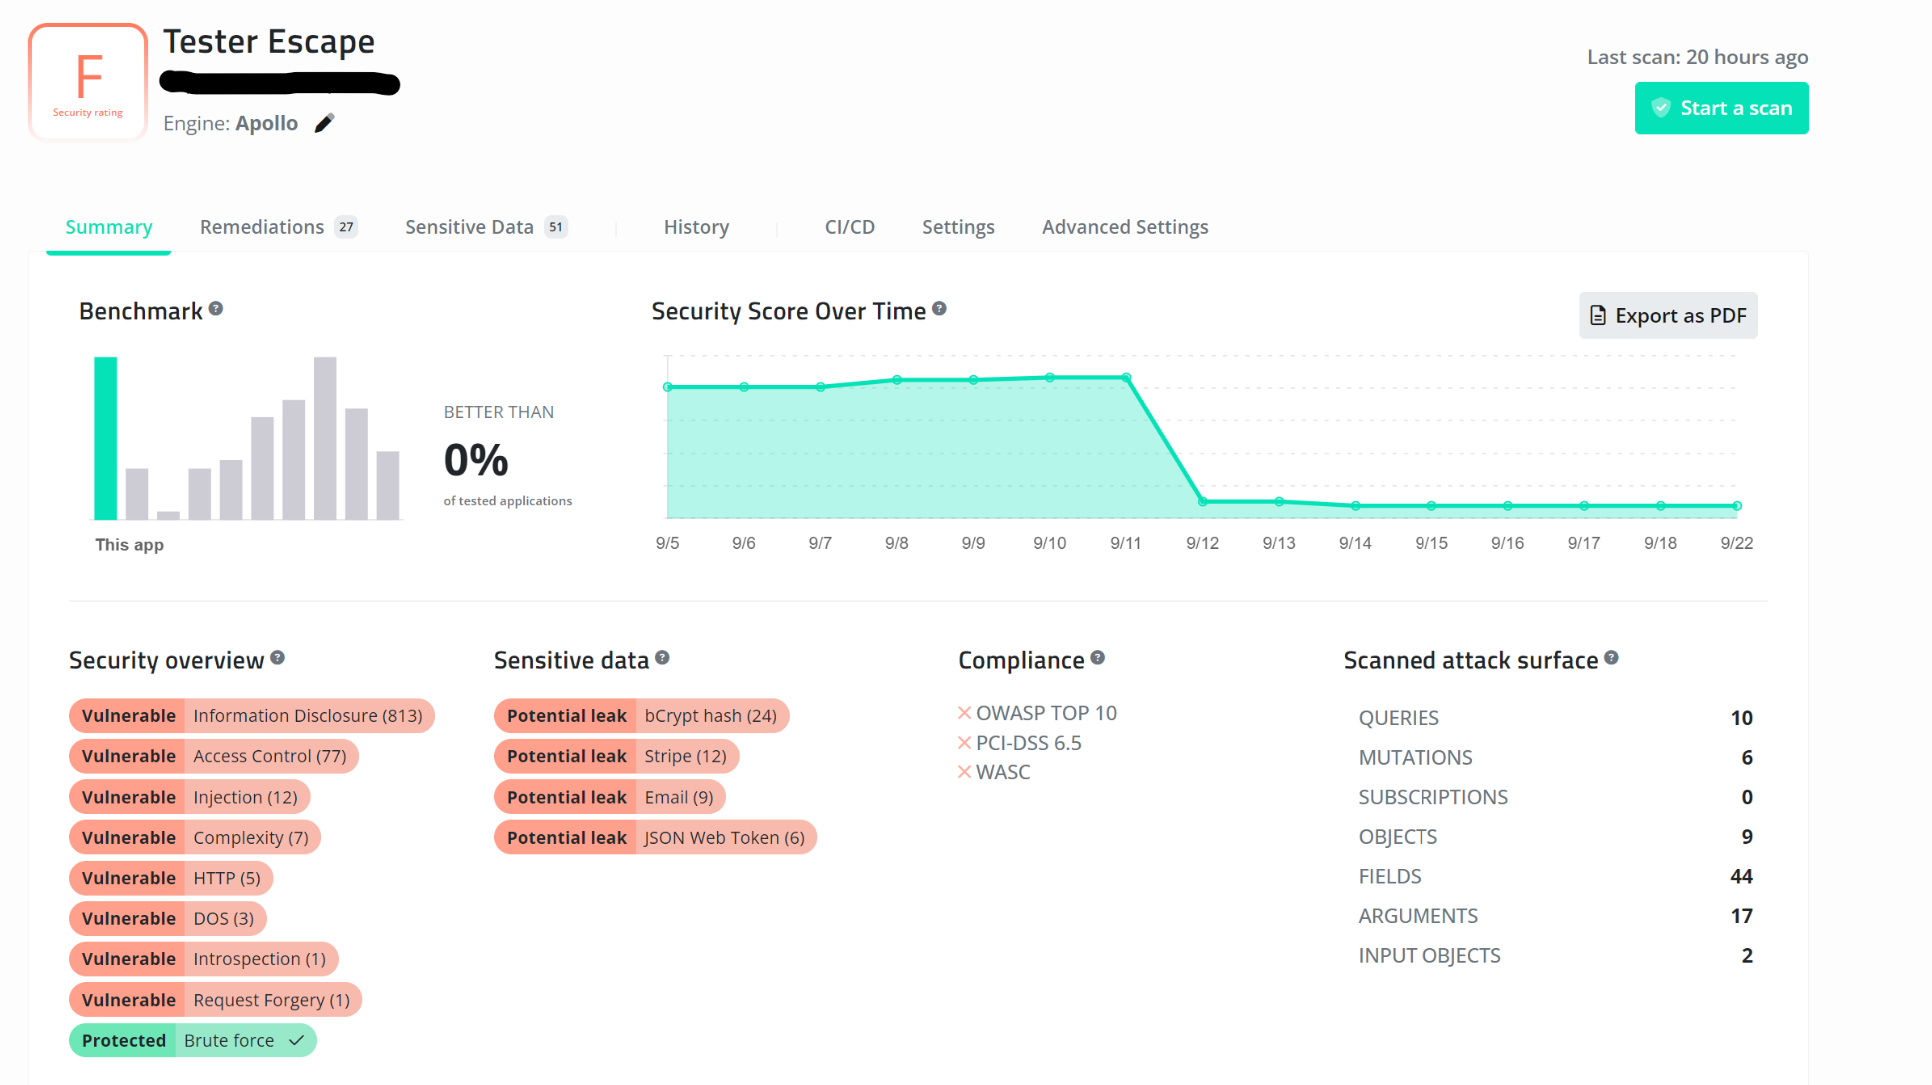Click the Sensitive data help icon
The width and height of the screenshot is (1932, 1085).
point(663,658)
